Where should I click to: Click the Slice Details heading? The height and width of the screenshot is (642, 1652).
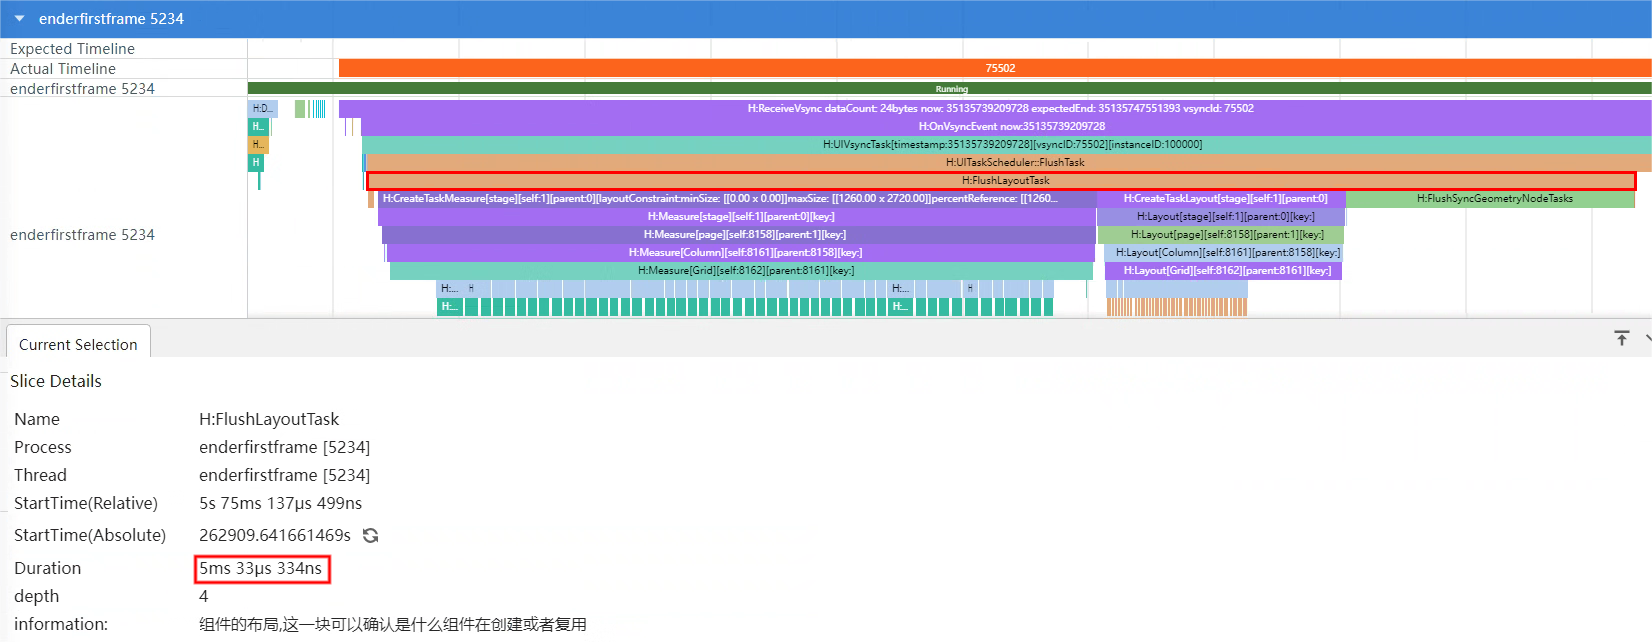pyautogui.click(x=56, y=381)
